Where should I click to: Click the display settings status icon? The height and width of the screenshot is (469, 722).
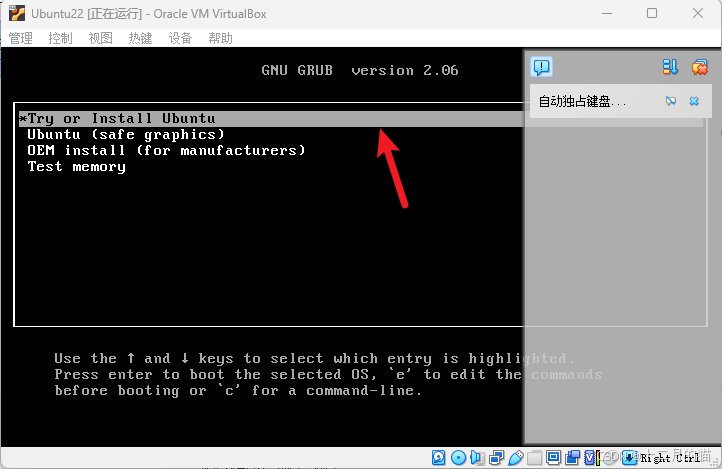coord(553,457)
